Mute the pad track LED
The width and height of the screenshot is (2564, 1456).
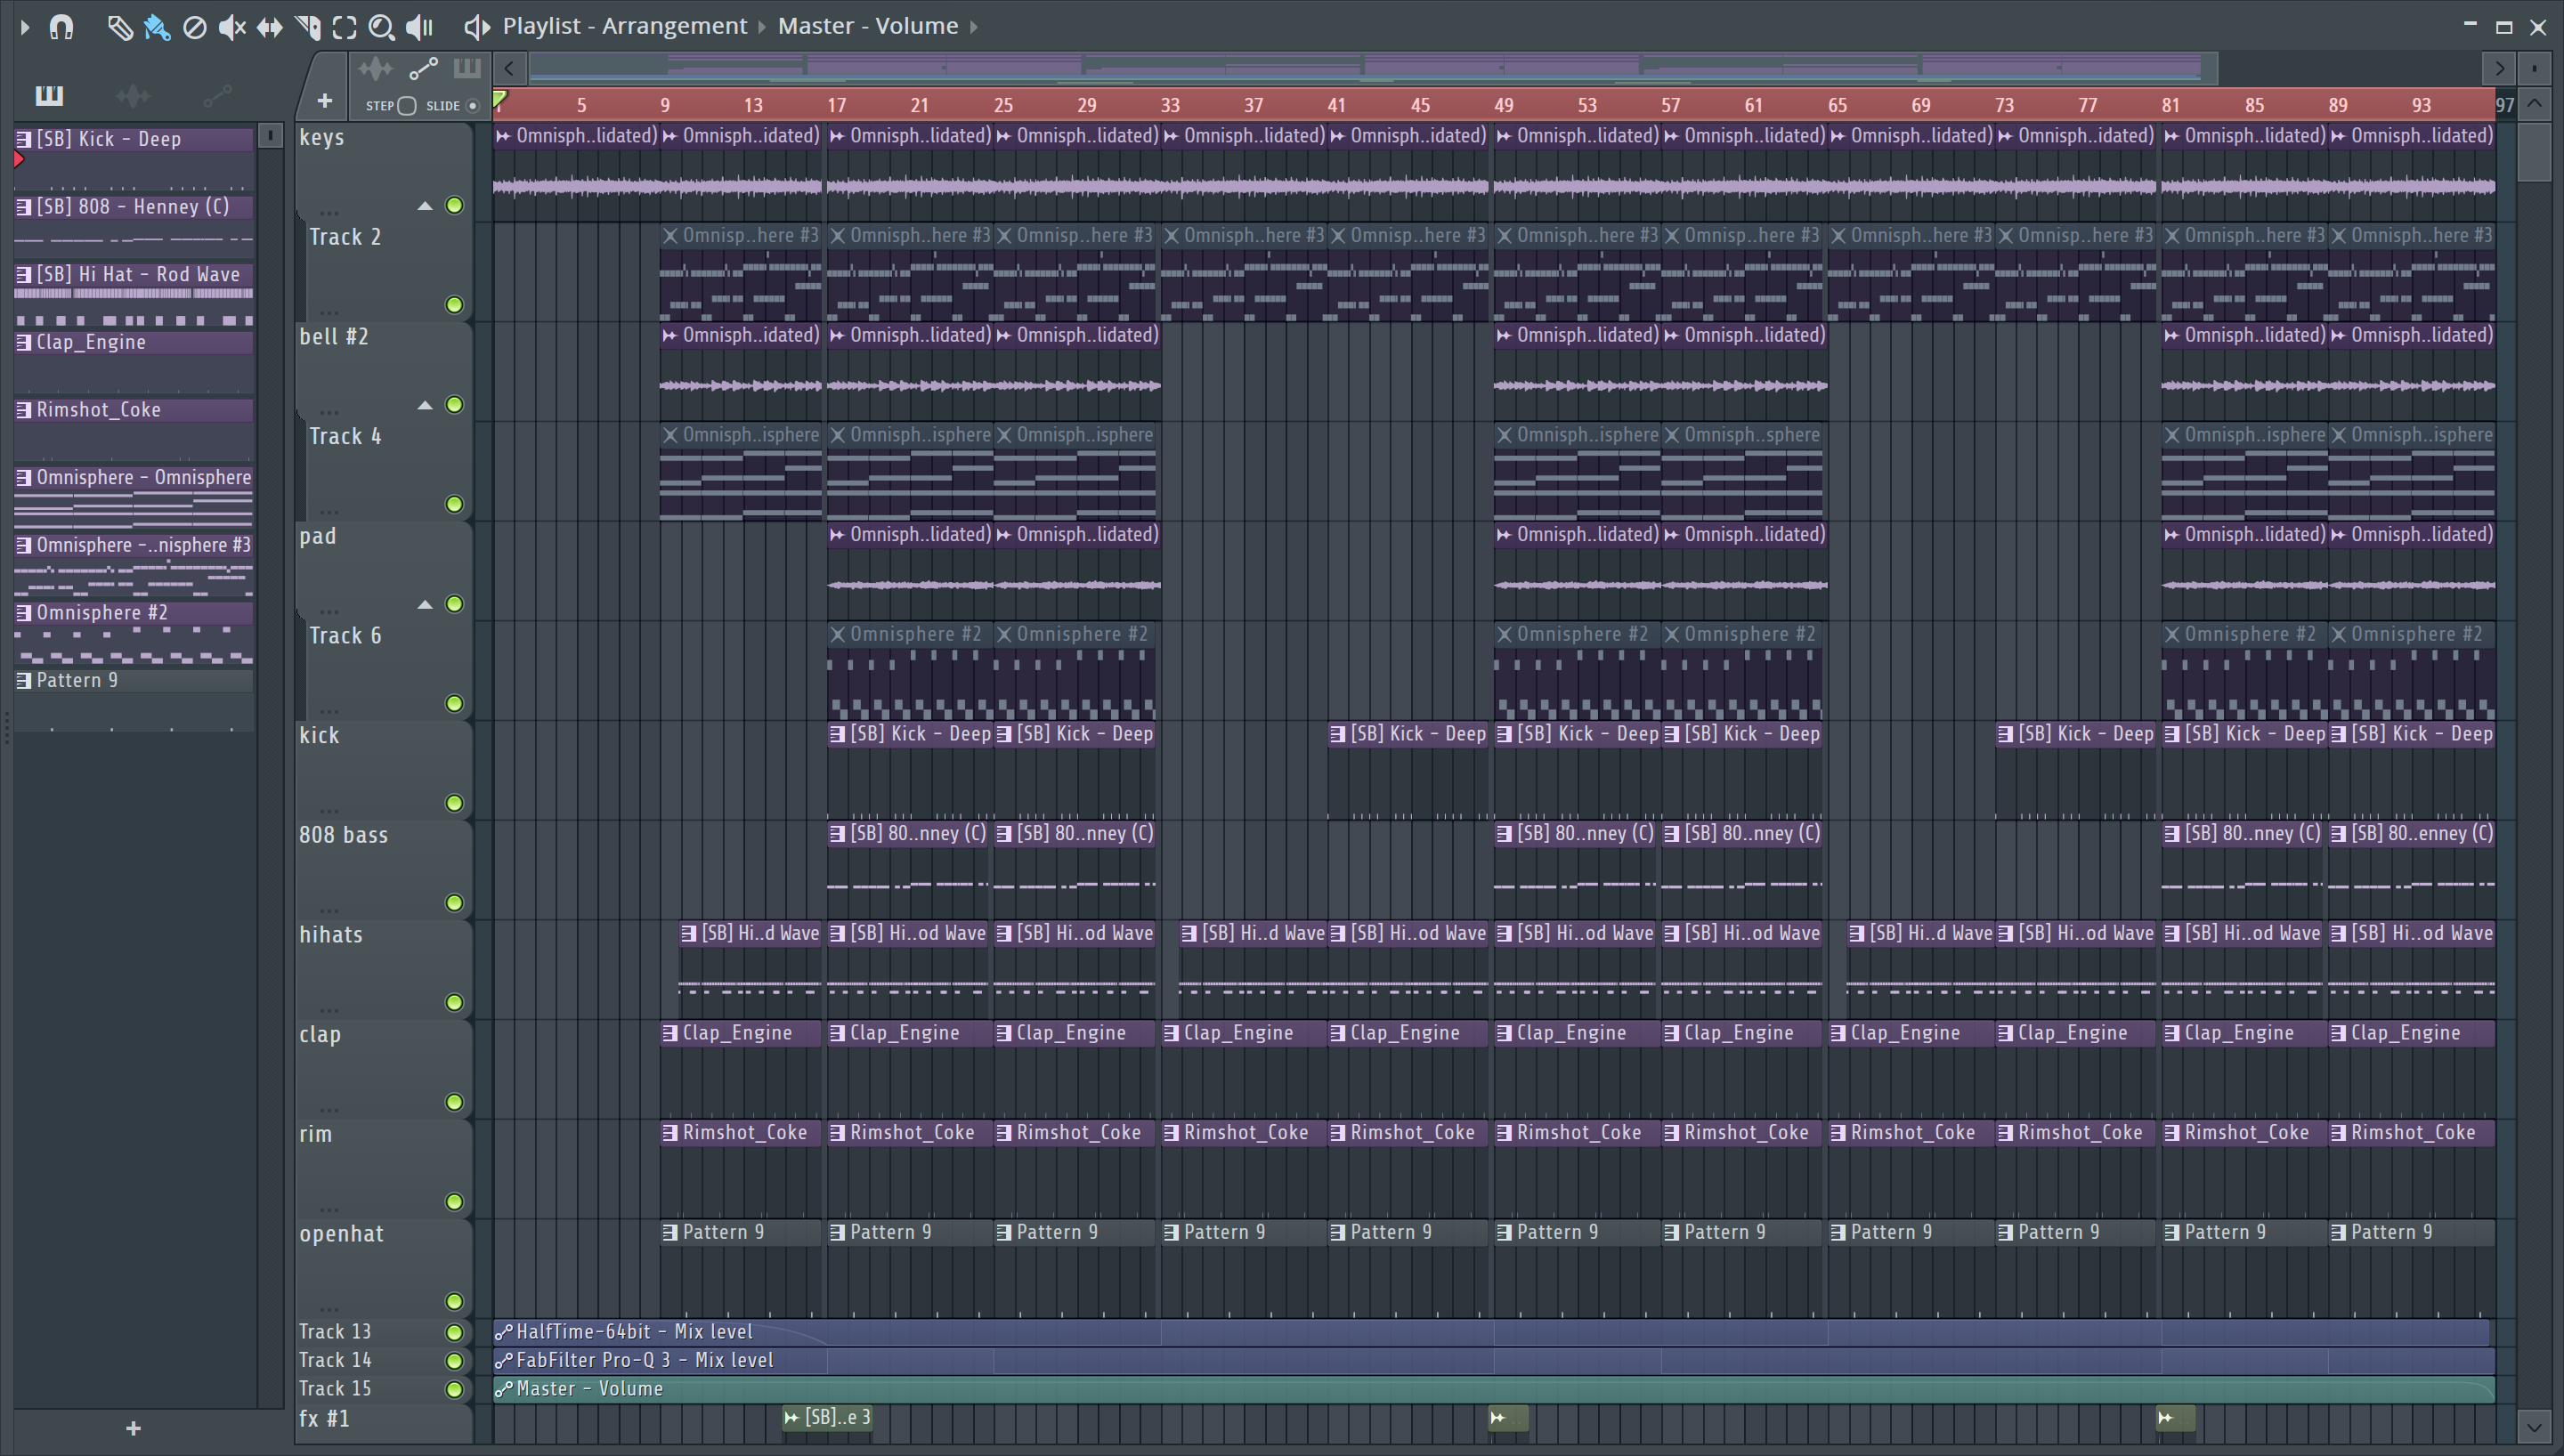coord(454,604)
